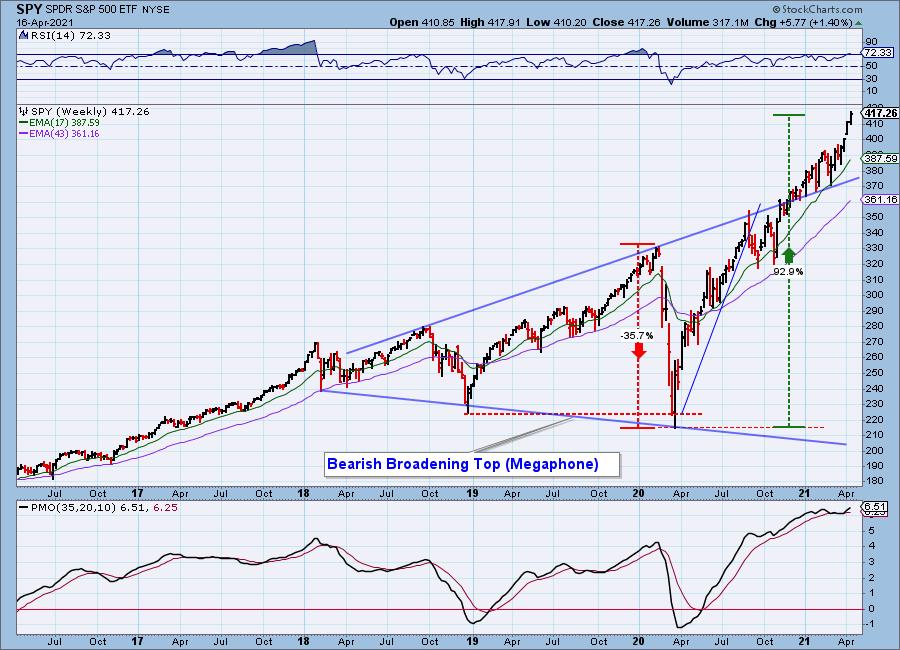The height and width of the screenshot is (650, 900).
Task: Click the NYSE exchange label
Action: [x=156, y=10]
